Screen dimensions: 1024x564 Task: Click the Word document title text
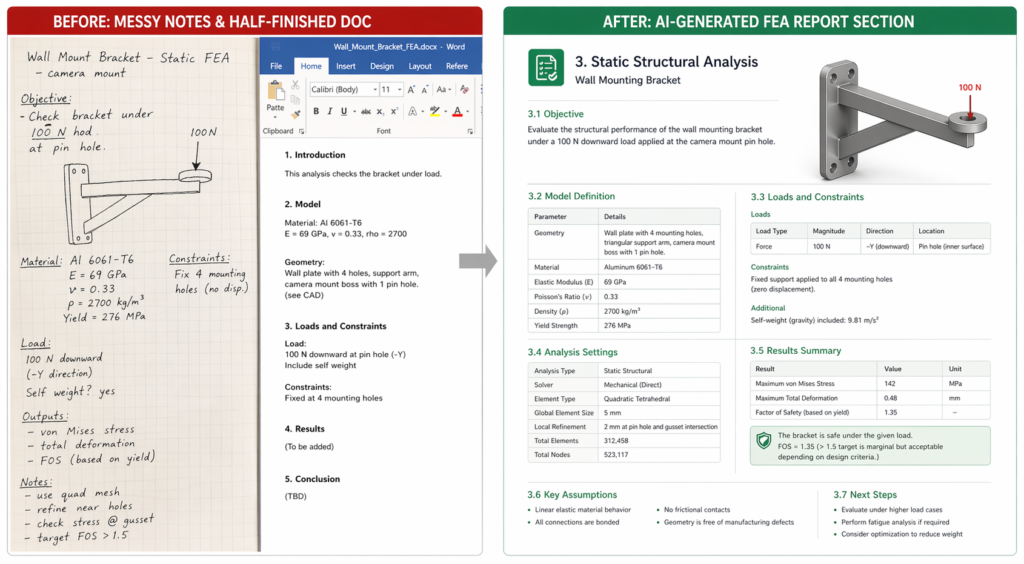point(400,47)
